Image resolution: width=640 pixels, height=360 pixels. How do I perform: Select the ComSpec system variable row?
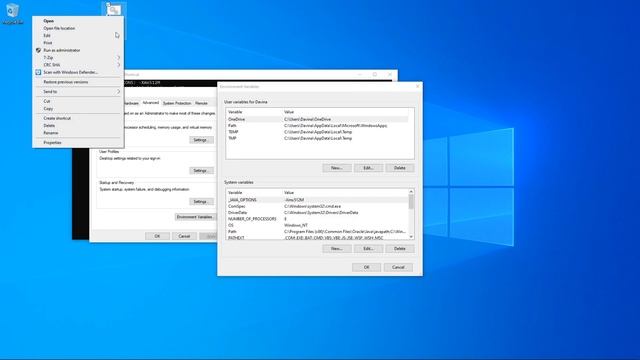point(317,207)
